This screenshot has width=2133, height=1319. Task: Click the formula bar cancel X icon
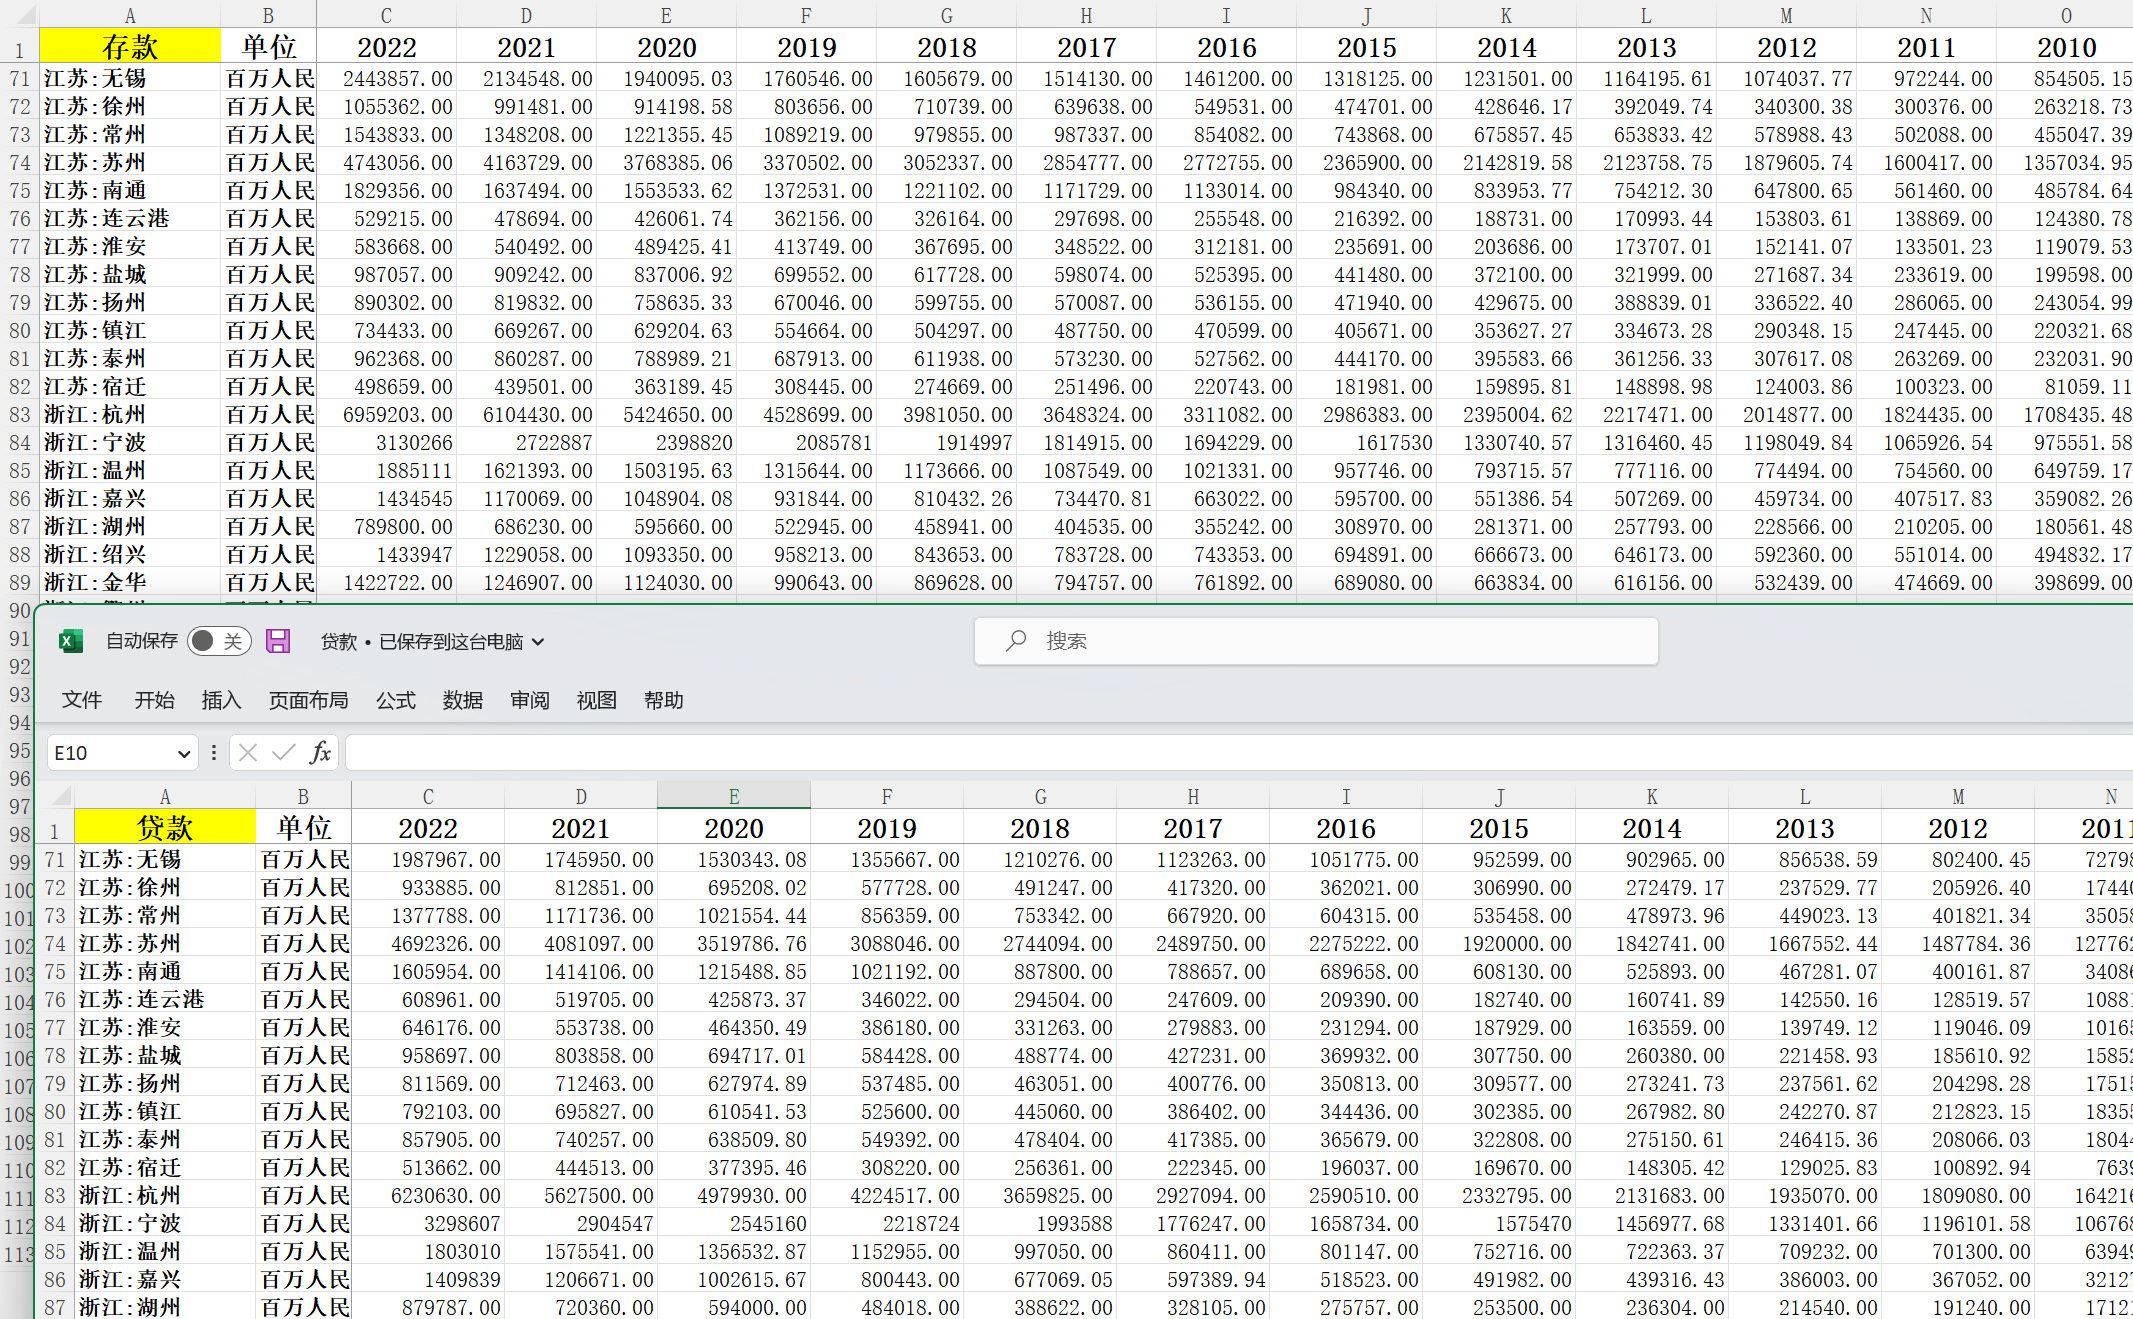tap(248, 752)
